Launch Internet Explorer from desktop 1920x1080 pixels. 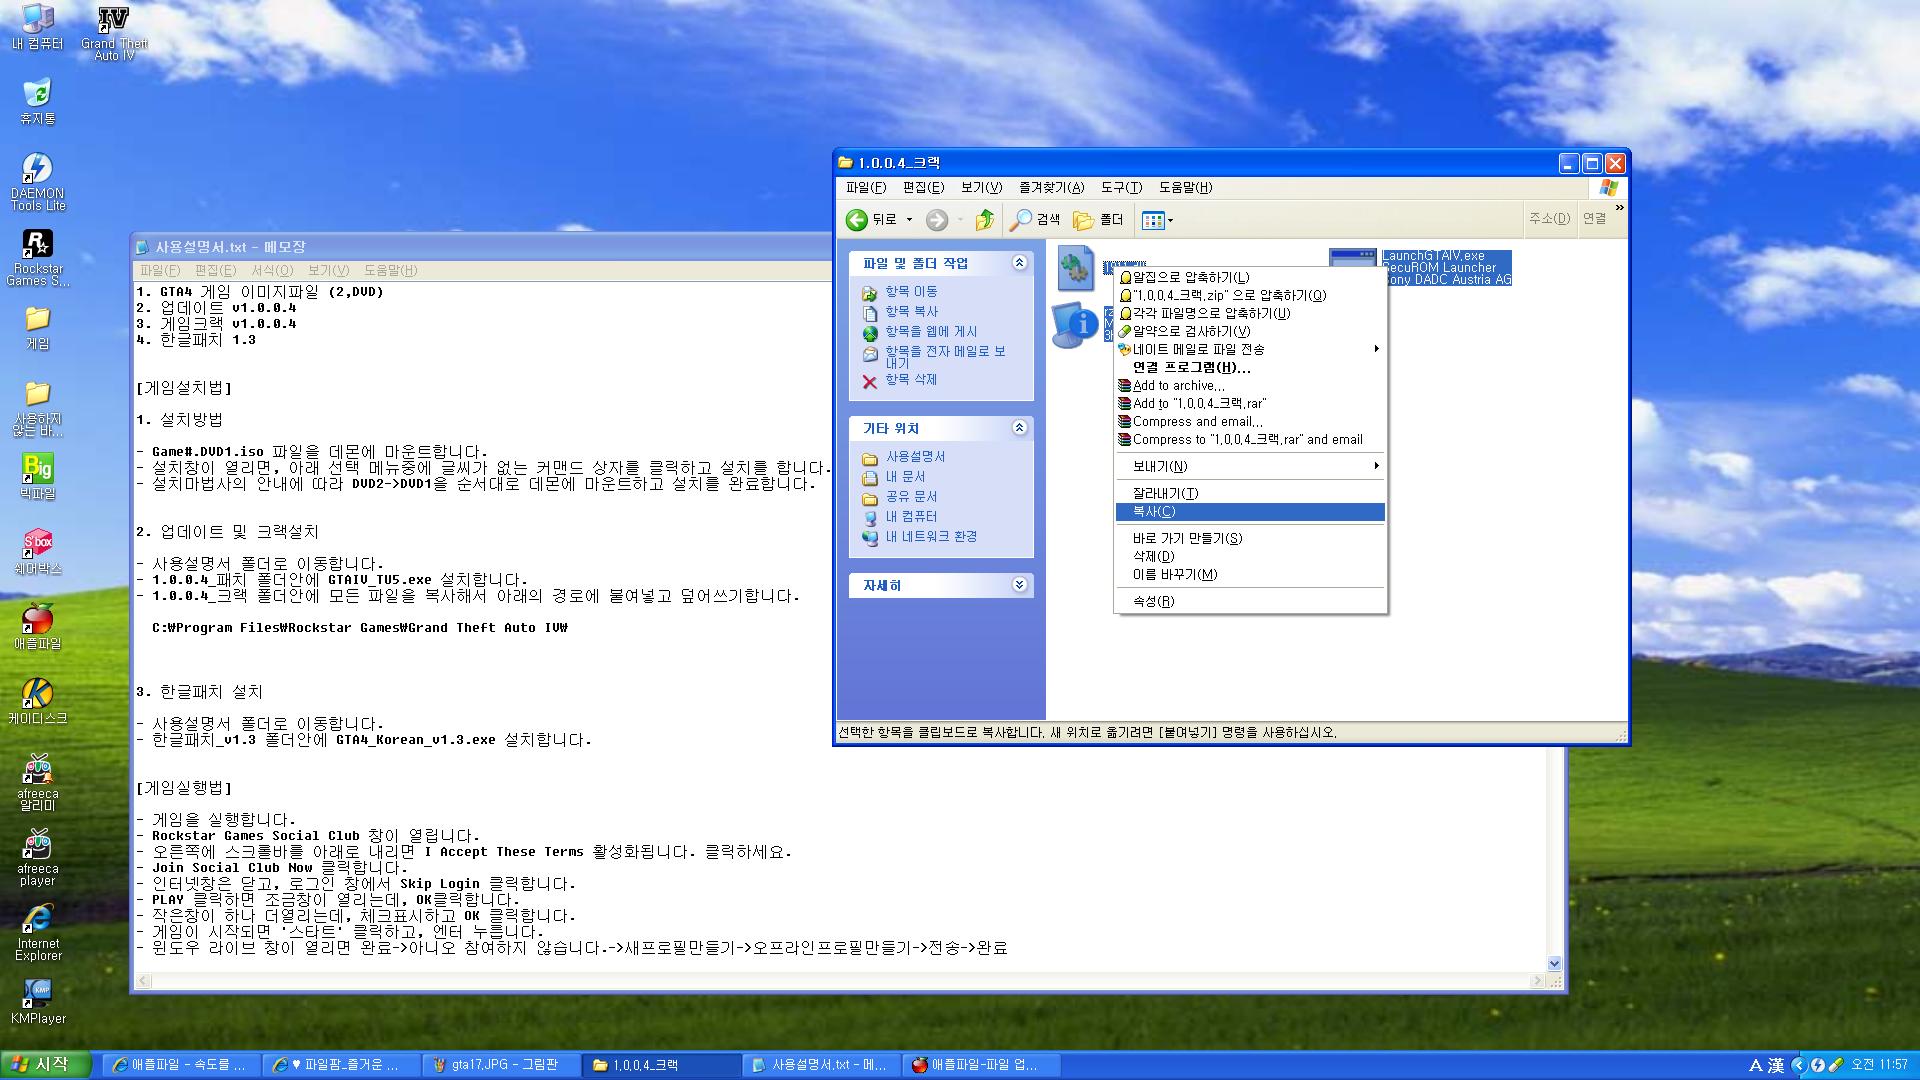(37, 932)
